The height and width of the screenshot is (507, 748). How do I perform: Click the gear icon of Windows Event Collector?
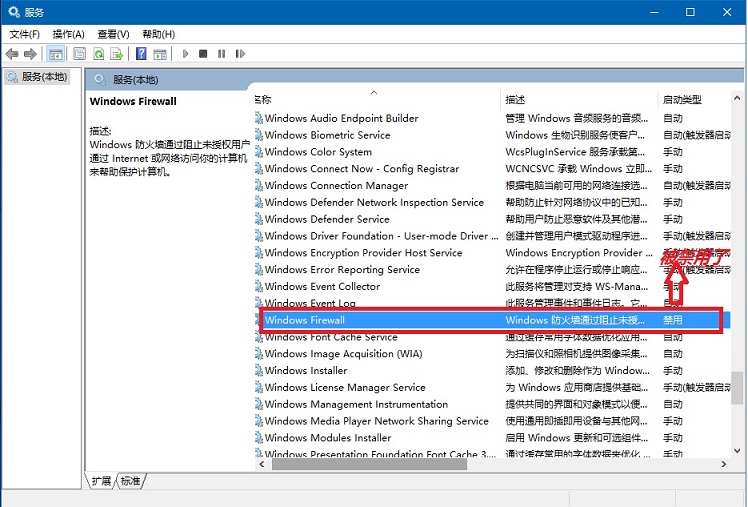click(259, 286)
